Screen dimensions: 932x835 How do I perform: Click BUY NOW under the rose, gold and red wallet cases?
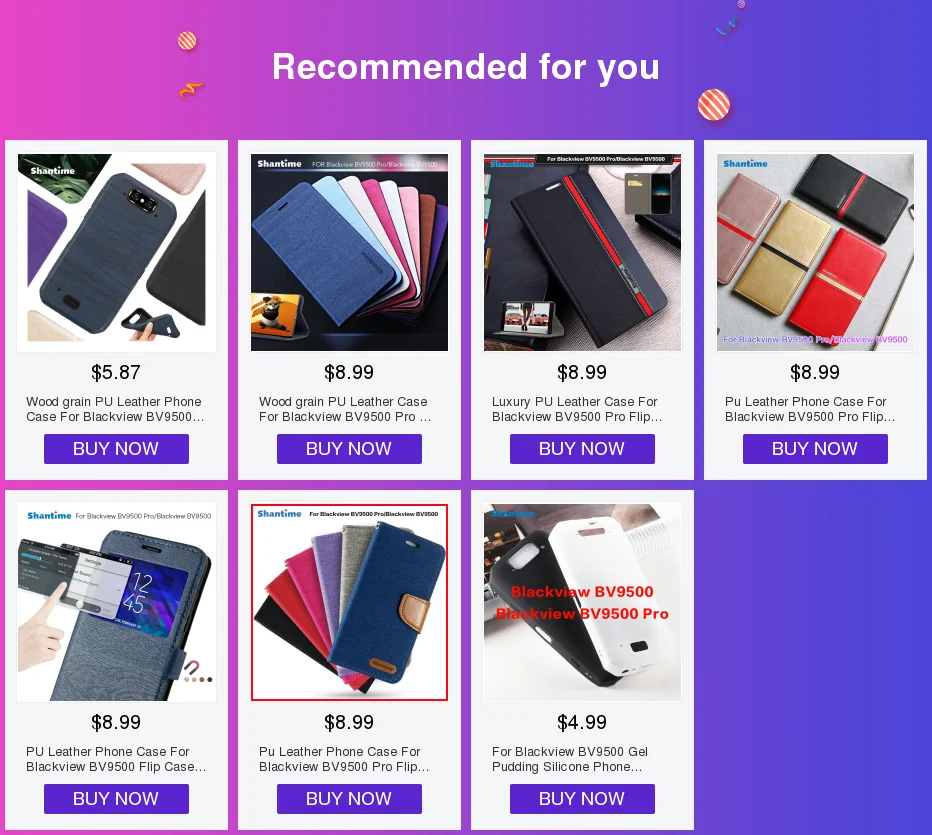click(x=816, y=449)
